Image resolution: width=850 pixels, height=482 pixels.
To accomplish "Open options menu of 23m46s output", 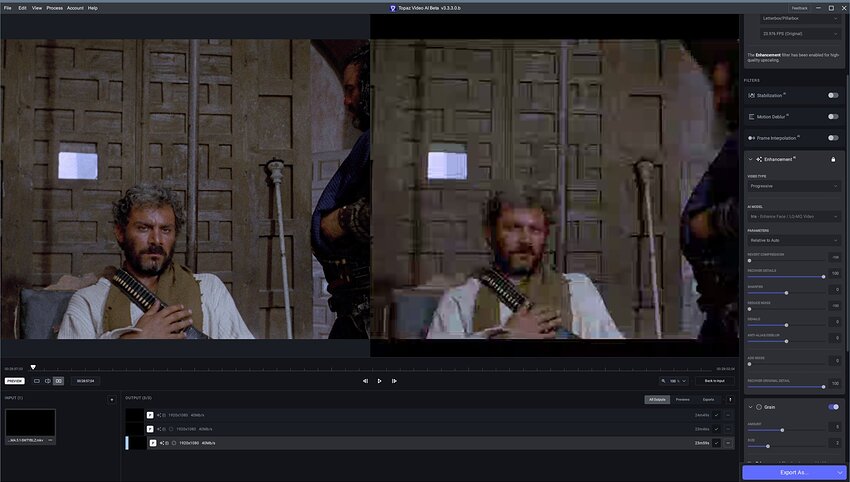I will (728, 429).
